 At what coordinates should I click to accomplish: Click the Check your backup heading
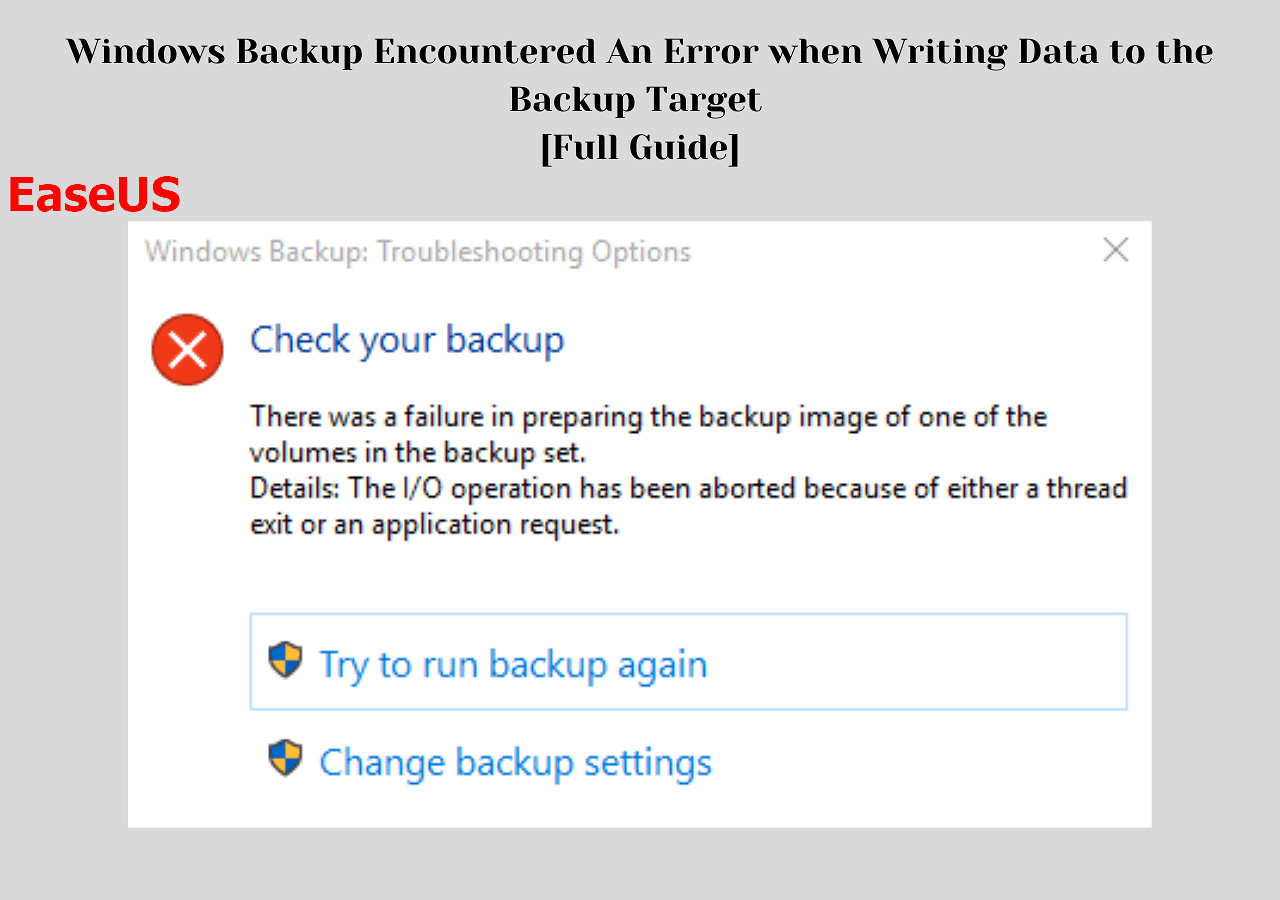tap(407, 340)
